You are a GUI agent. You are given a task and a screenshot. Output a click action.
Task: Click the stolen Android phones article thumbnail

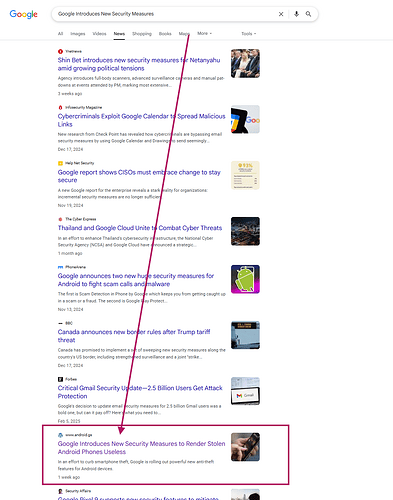click(245, 447)
